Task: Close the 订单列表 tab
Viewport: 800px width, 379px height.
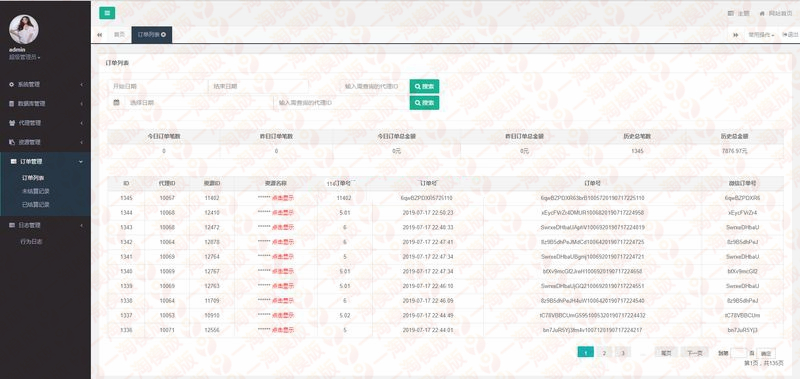Action: [163, 35]
